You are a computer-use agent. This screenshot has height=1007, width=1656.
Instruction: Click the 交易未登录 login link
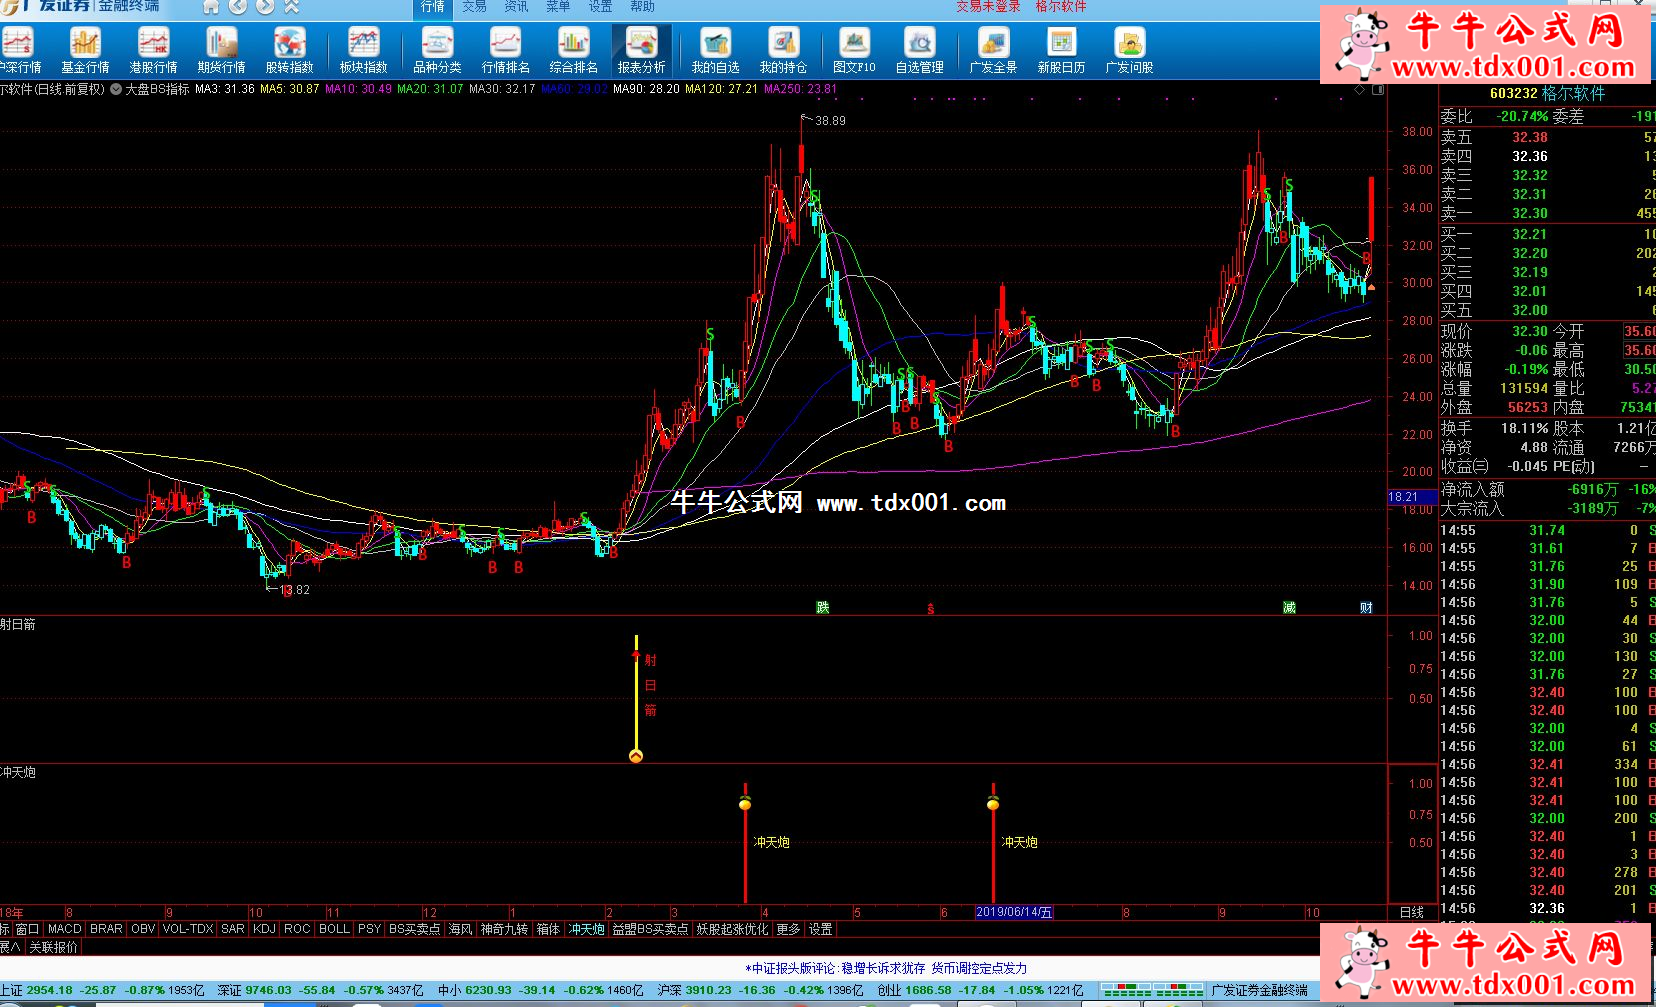[x=988, y=7]
